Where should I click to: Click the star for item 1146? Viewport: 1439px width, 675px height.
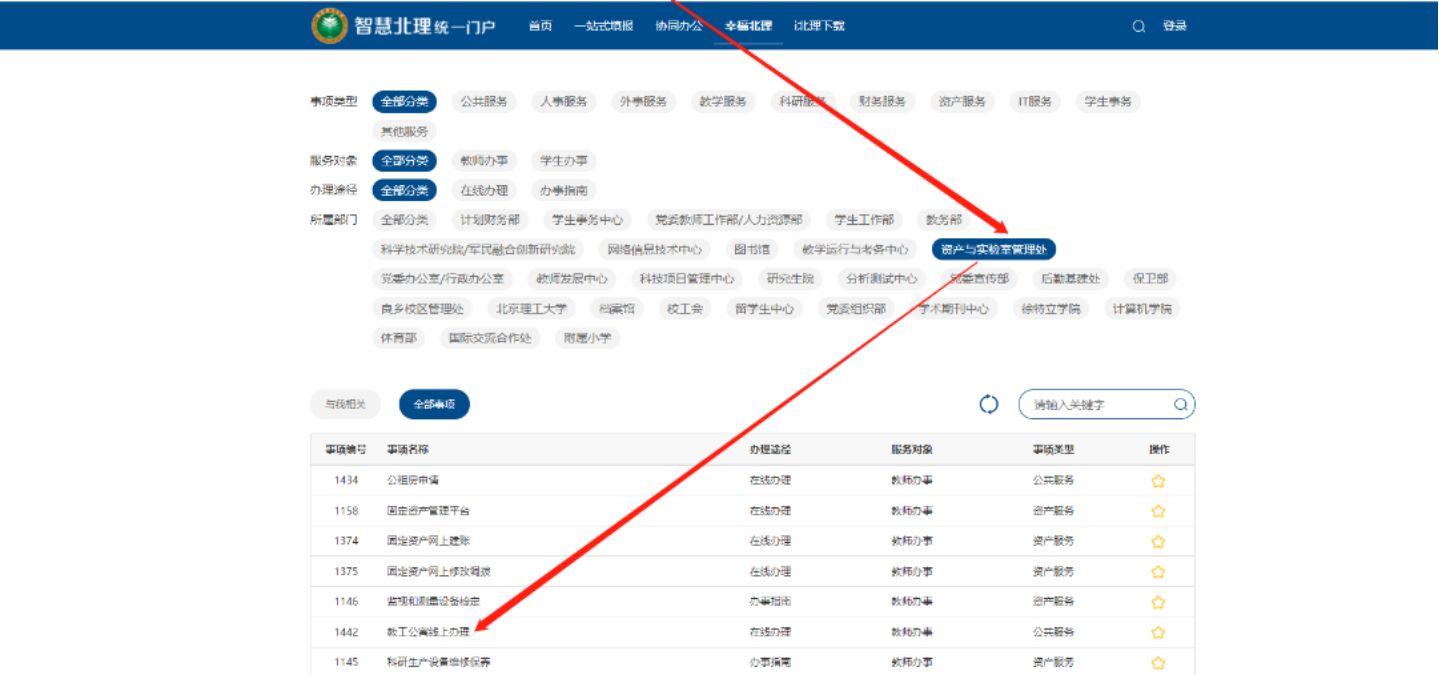click(1158, 602)
